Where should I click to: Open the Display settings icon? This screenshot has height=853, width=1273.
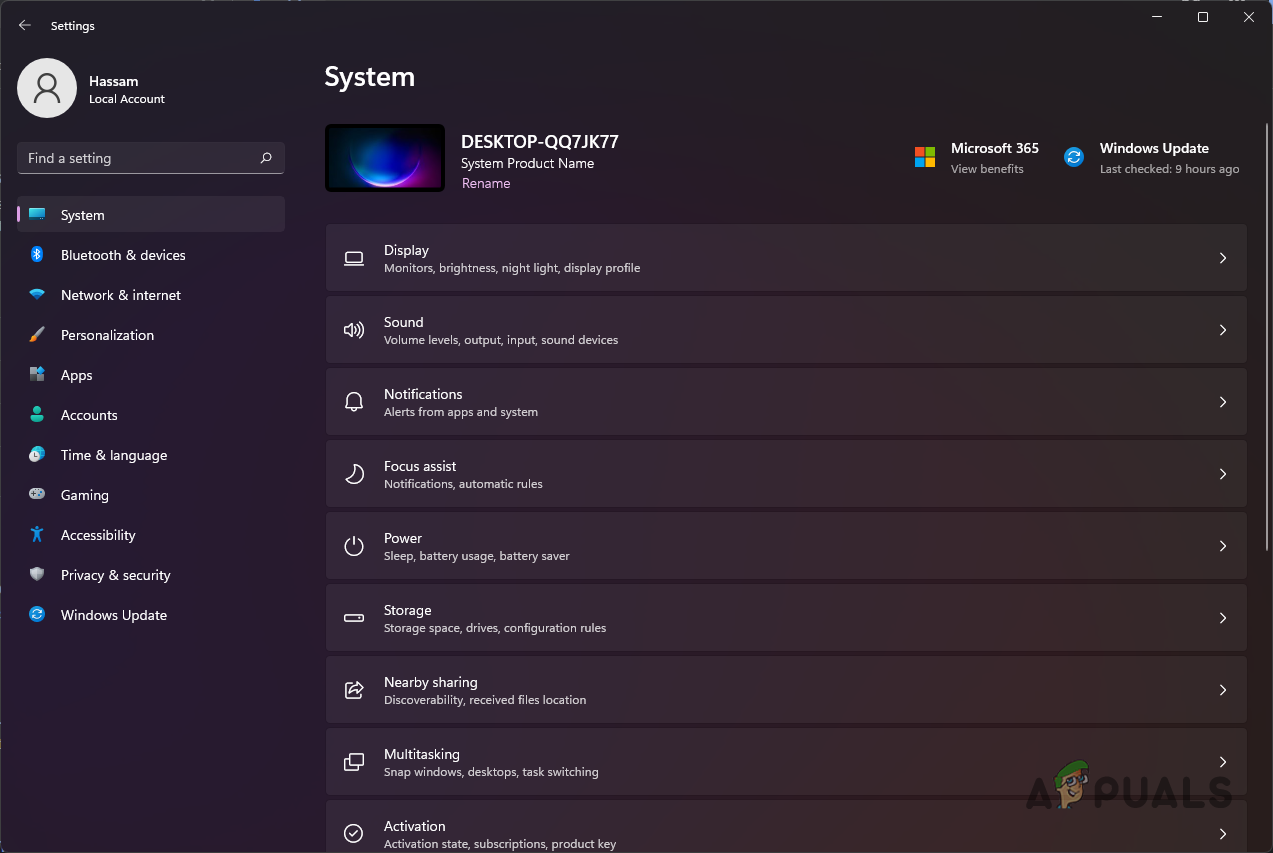354,258
